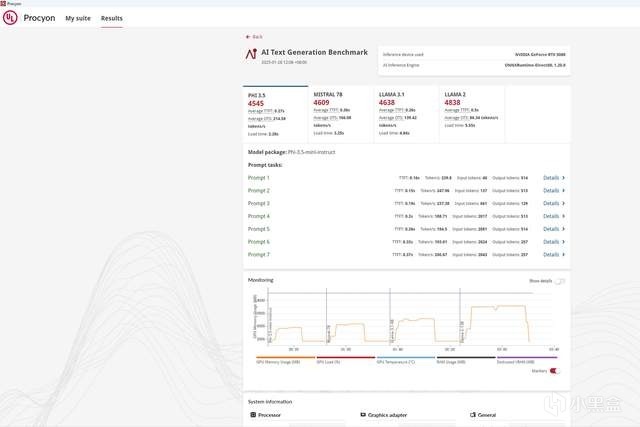
Task: Toggle the Show details switch
Action: click(x=560, y=281)
